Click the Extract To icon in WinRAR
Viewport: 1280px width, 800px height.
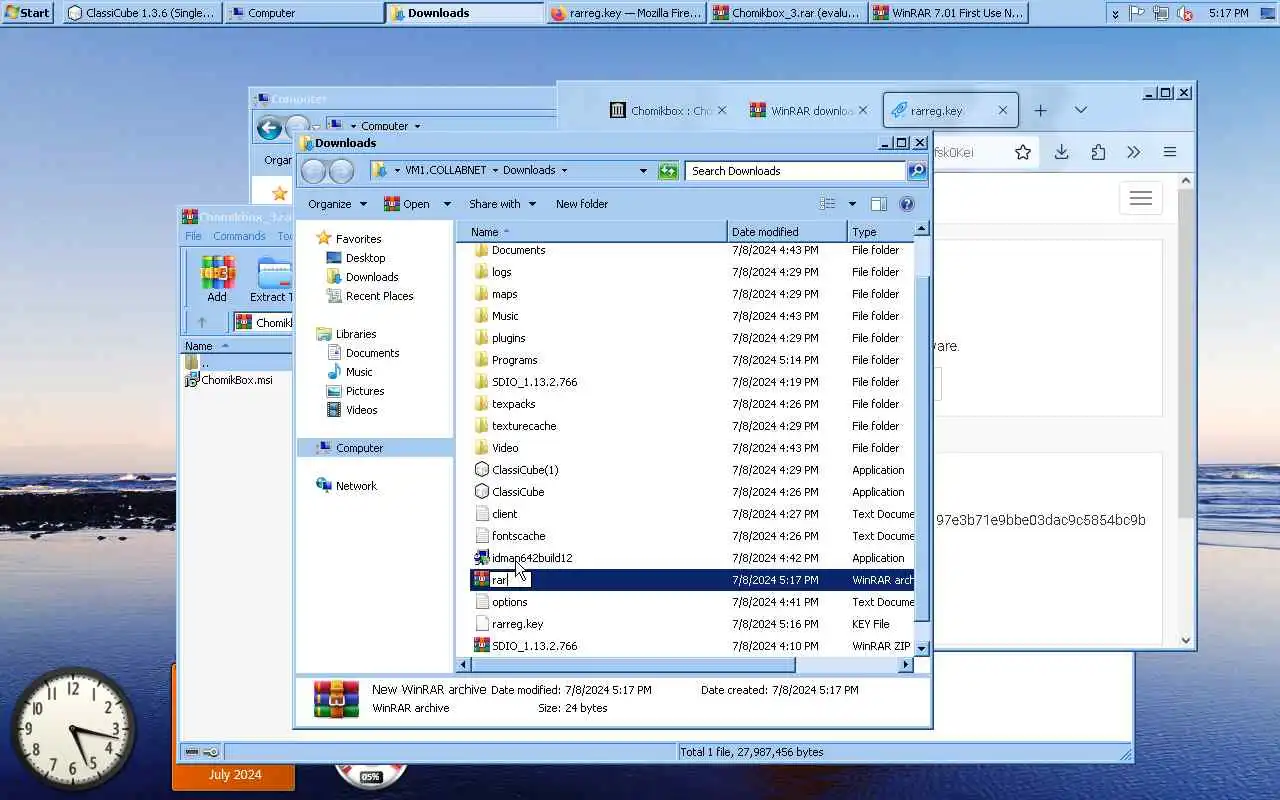click(271, 279)
